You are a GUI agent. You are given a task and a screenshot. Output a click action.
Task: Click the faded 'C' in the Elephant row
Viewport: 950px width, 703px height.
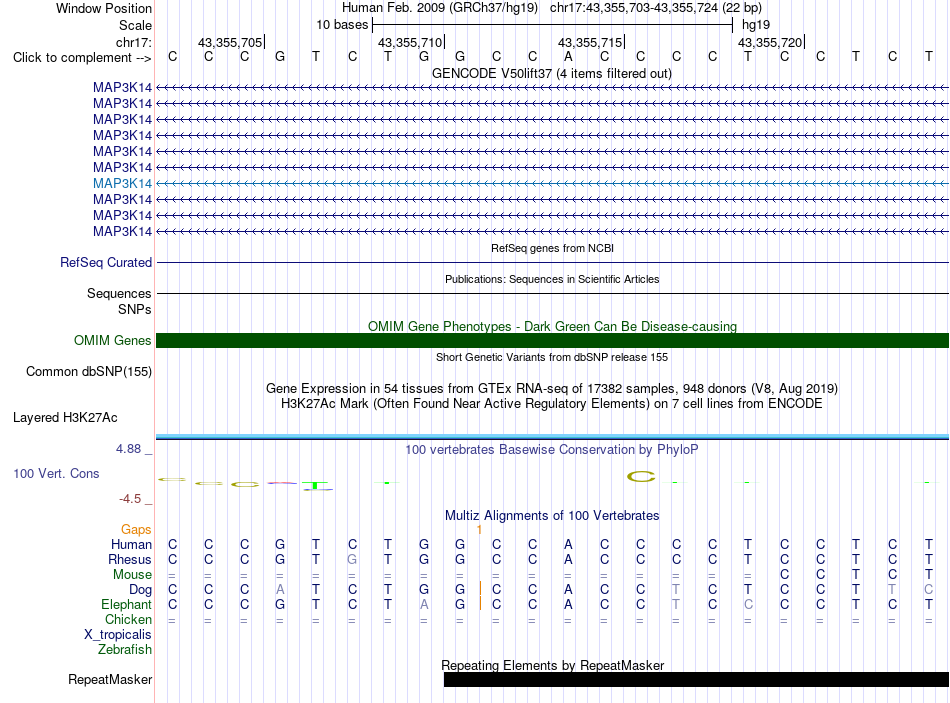pos(748,604)
